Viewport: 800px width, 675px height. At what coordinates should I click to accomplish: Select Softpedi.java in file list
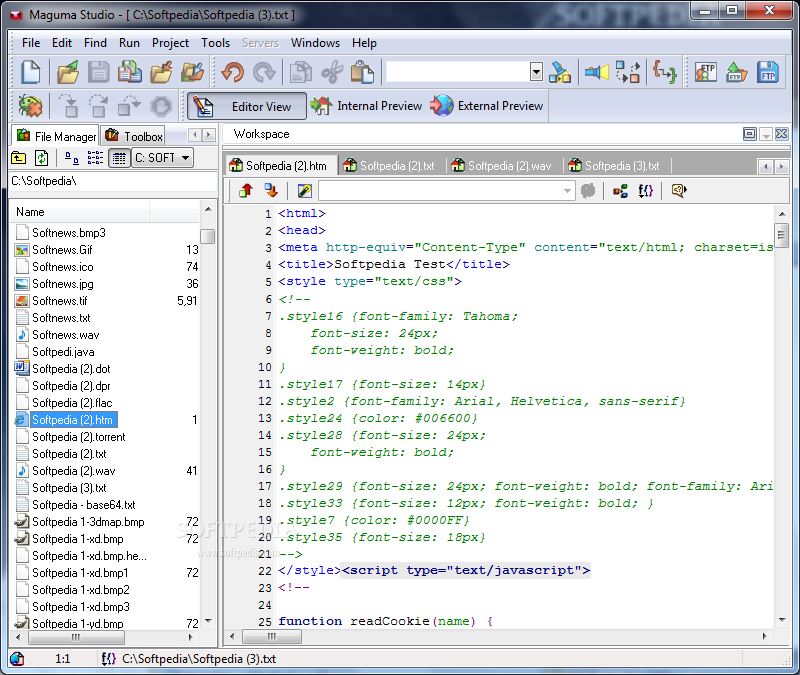(63, 352)
